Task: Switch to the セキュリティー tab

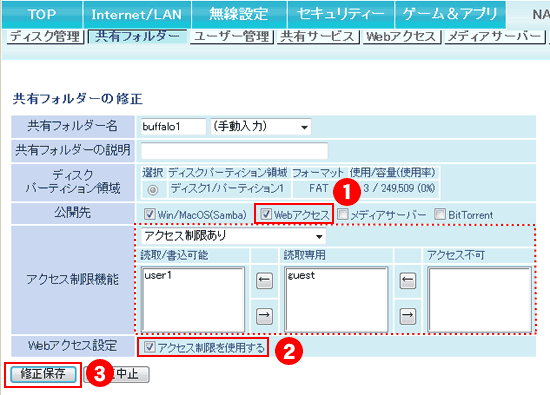Action: coord(341,14)
